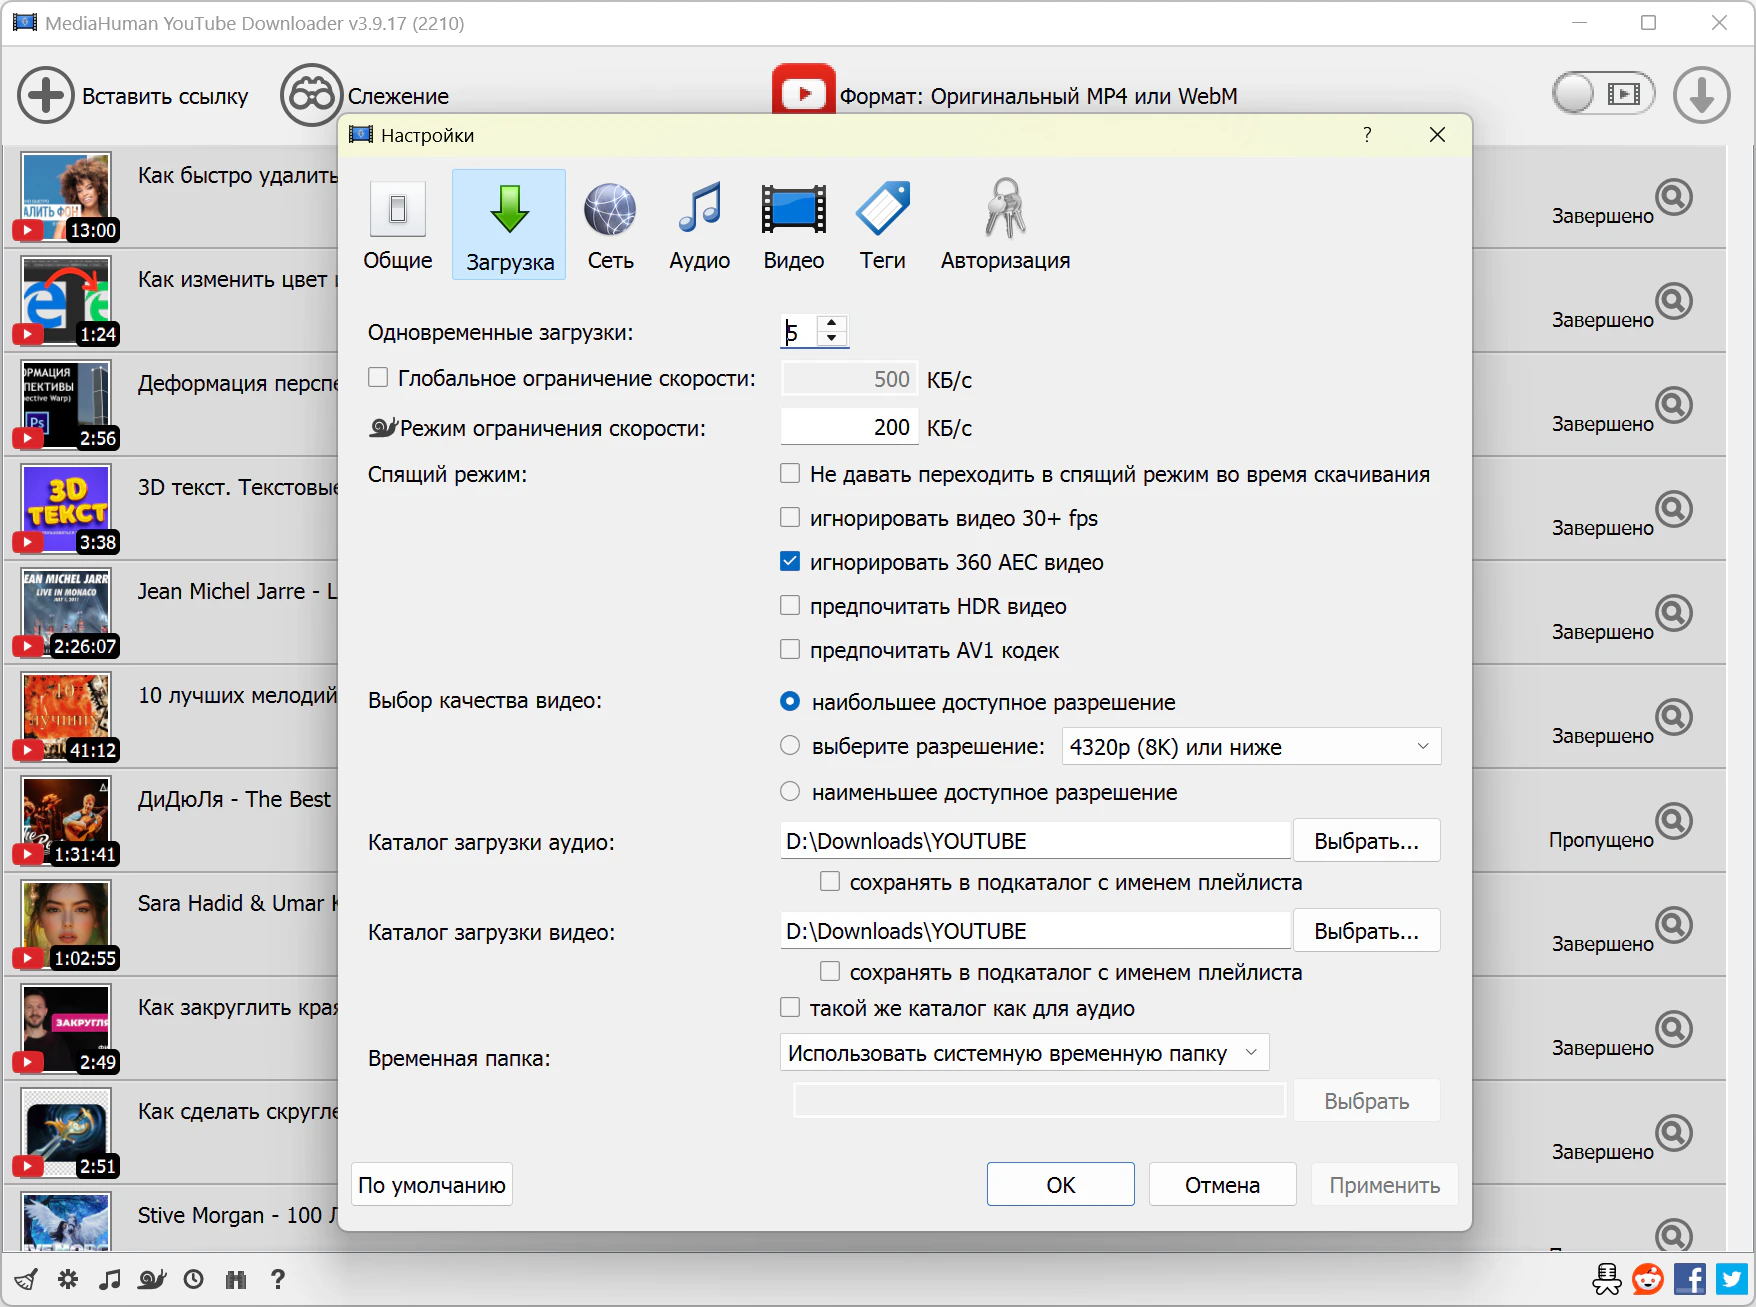The height and width of the screenshot is (1307, 1756).
Task: Switch to the Видео settings tab
Action: click(x=794, y=225)
